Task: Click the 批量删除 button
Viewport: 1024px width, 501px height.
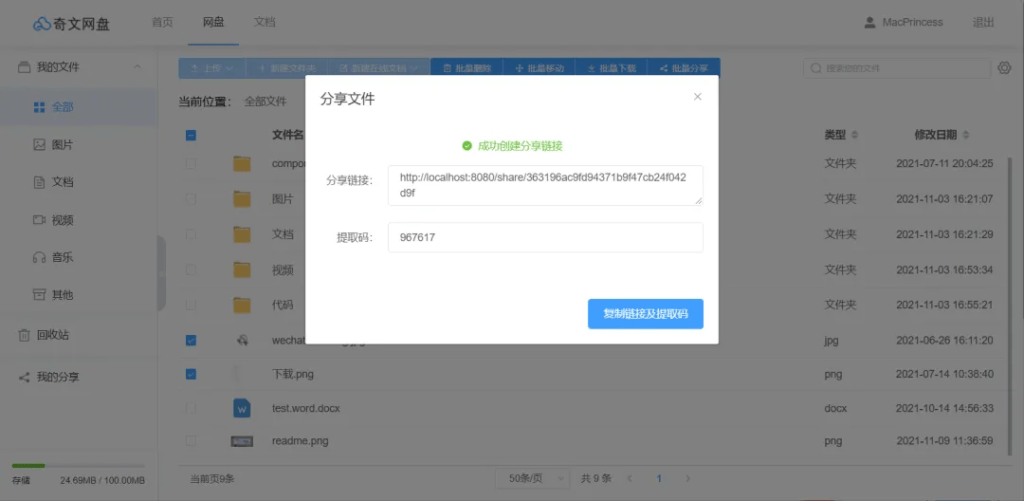Action: 467,68
